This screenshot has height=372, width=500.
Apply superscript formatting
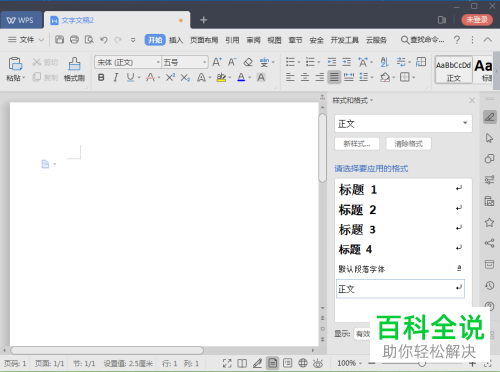(x=170, y=78)
